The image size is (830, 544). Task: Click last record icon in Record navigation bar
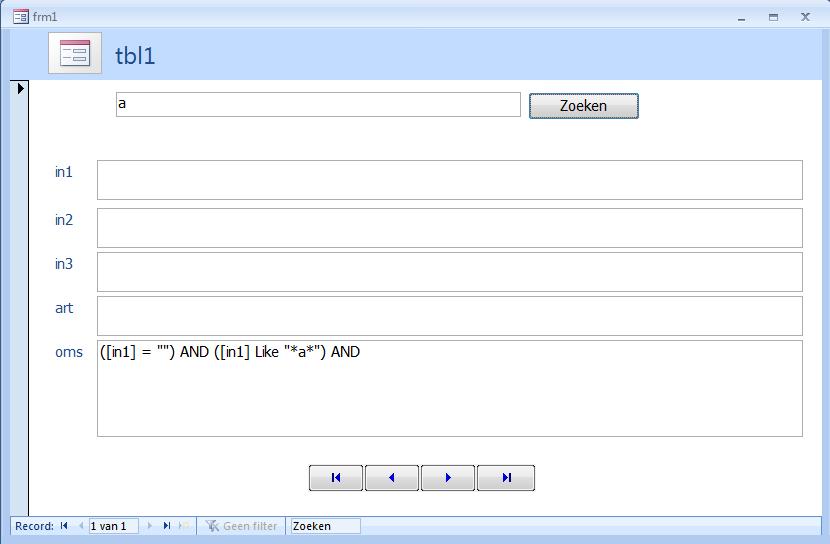167,526
